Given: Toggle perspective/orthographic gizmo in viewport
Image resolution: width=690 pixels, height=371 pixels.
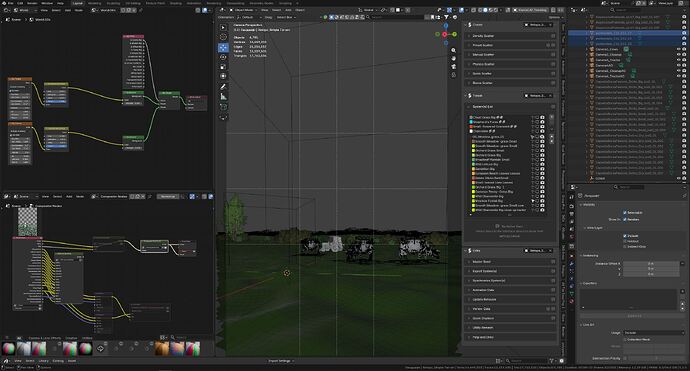Looking at the screenshot, I should [x=454, y=75].
